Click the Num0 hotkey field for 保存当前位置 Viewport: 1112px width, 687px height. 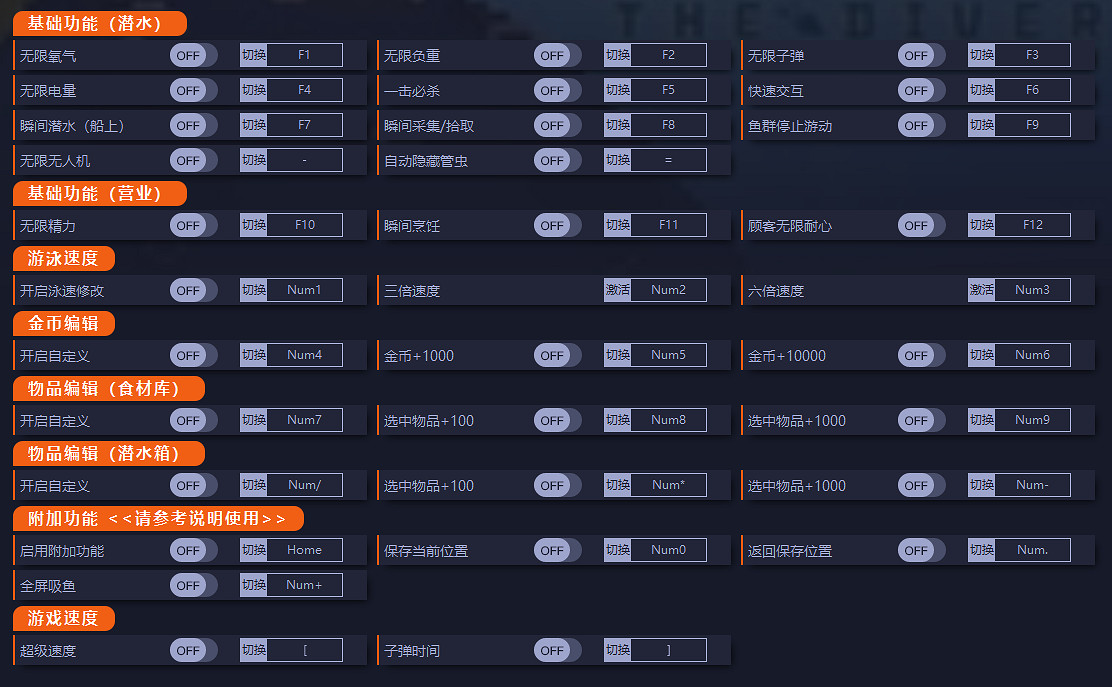pyautogui.click(x=669, y=549)
